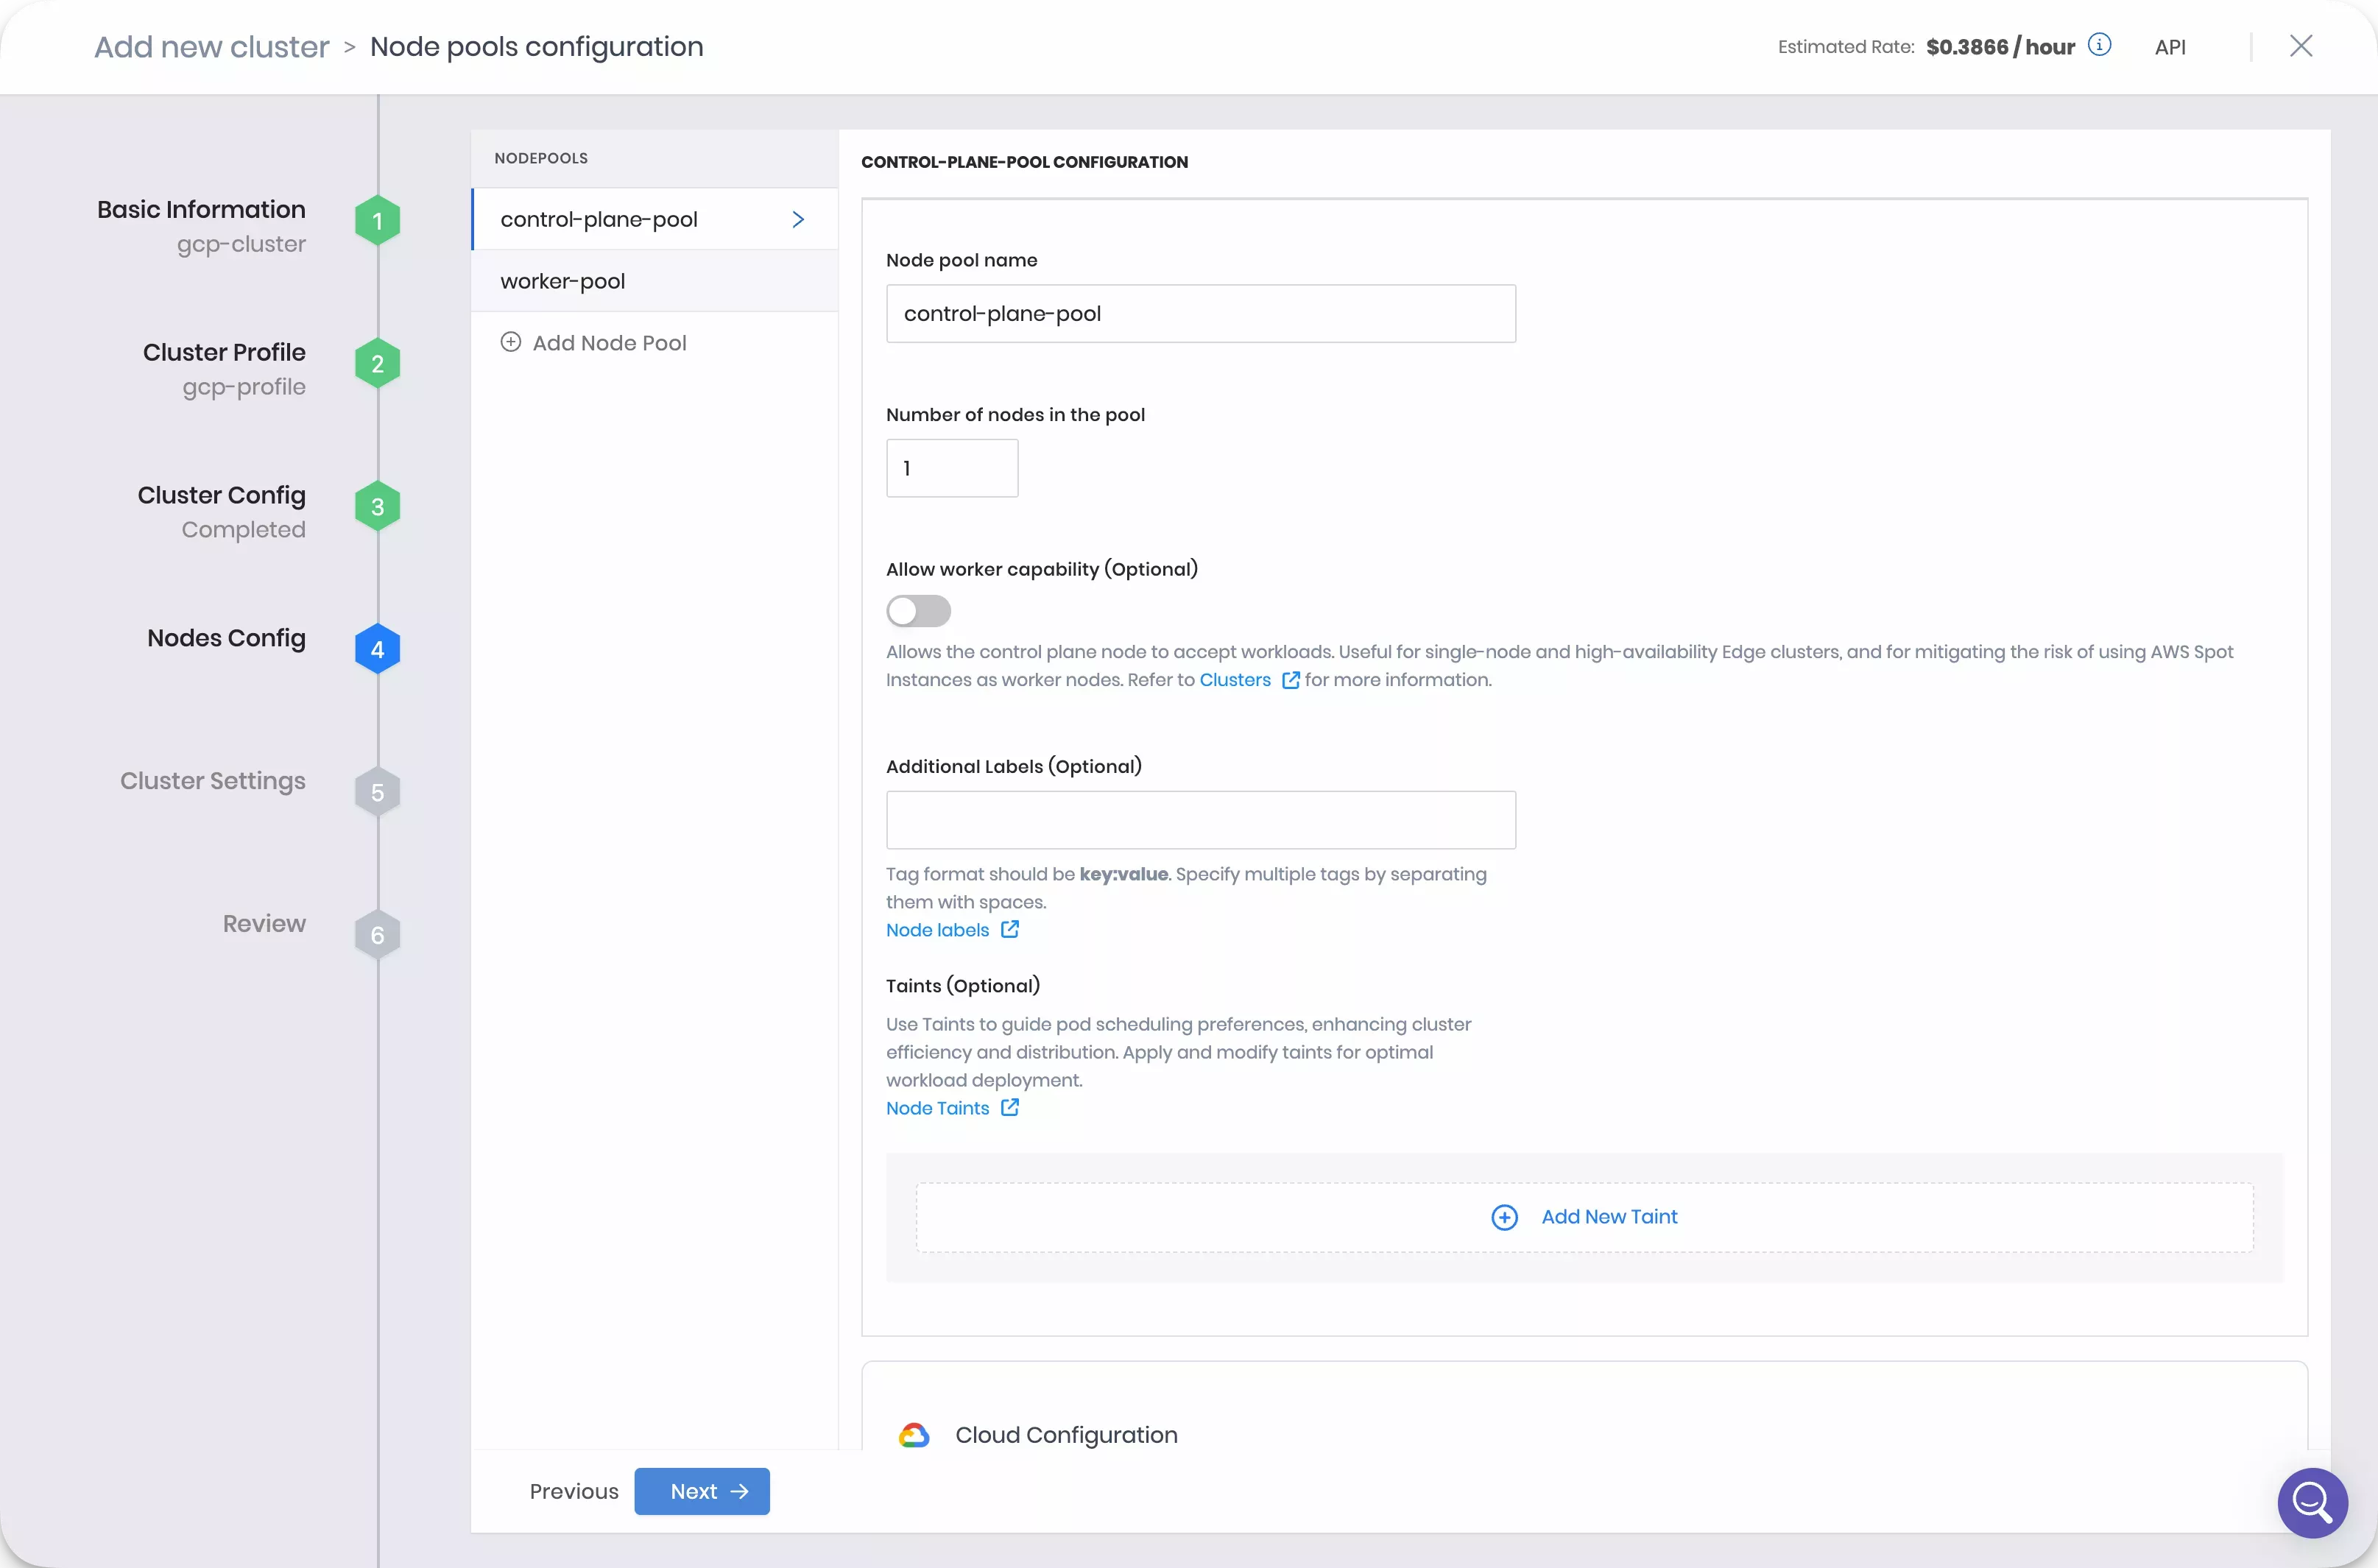The height and width of the screenshot is (1568, 2378).
Task: Click the Node pool name field
Action: tap(1200, 314)
